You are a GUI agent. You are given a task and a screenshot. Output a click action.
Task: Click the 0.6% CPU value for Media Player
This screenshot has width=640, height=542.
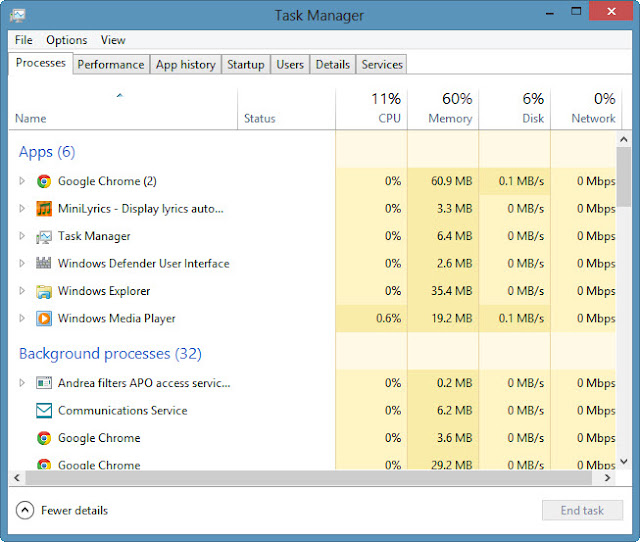pyautogui.click(x=389, y=318)
